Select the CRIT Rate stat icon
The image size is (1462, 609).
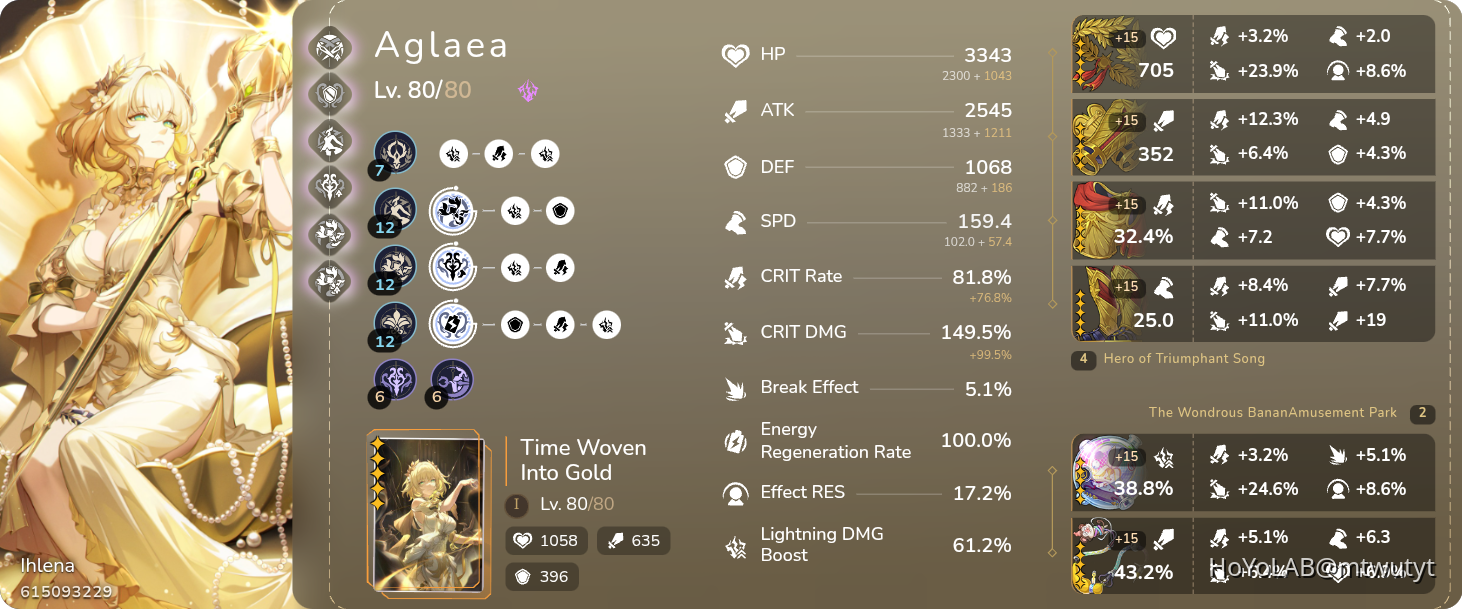point(734,277)
